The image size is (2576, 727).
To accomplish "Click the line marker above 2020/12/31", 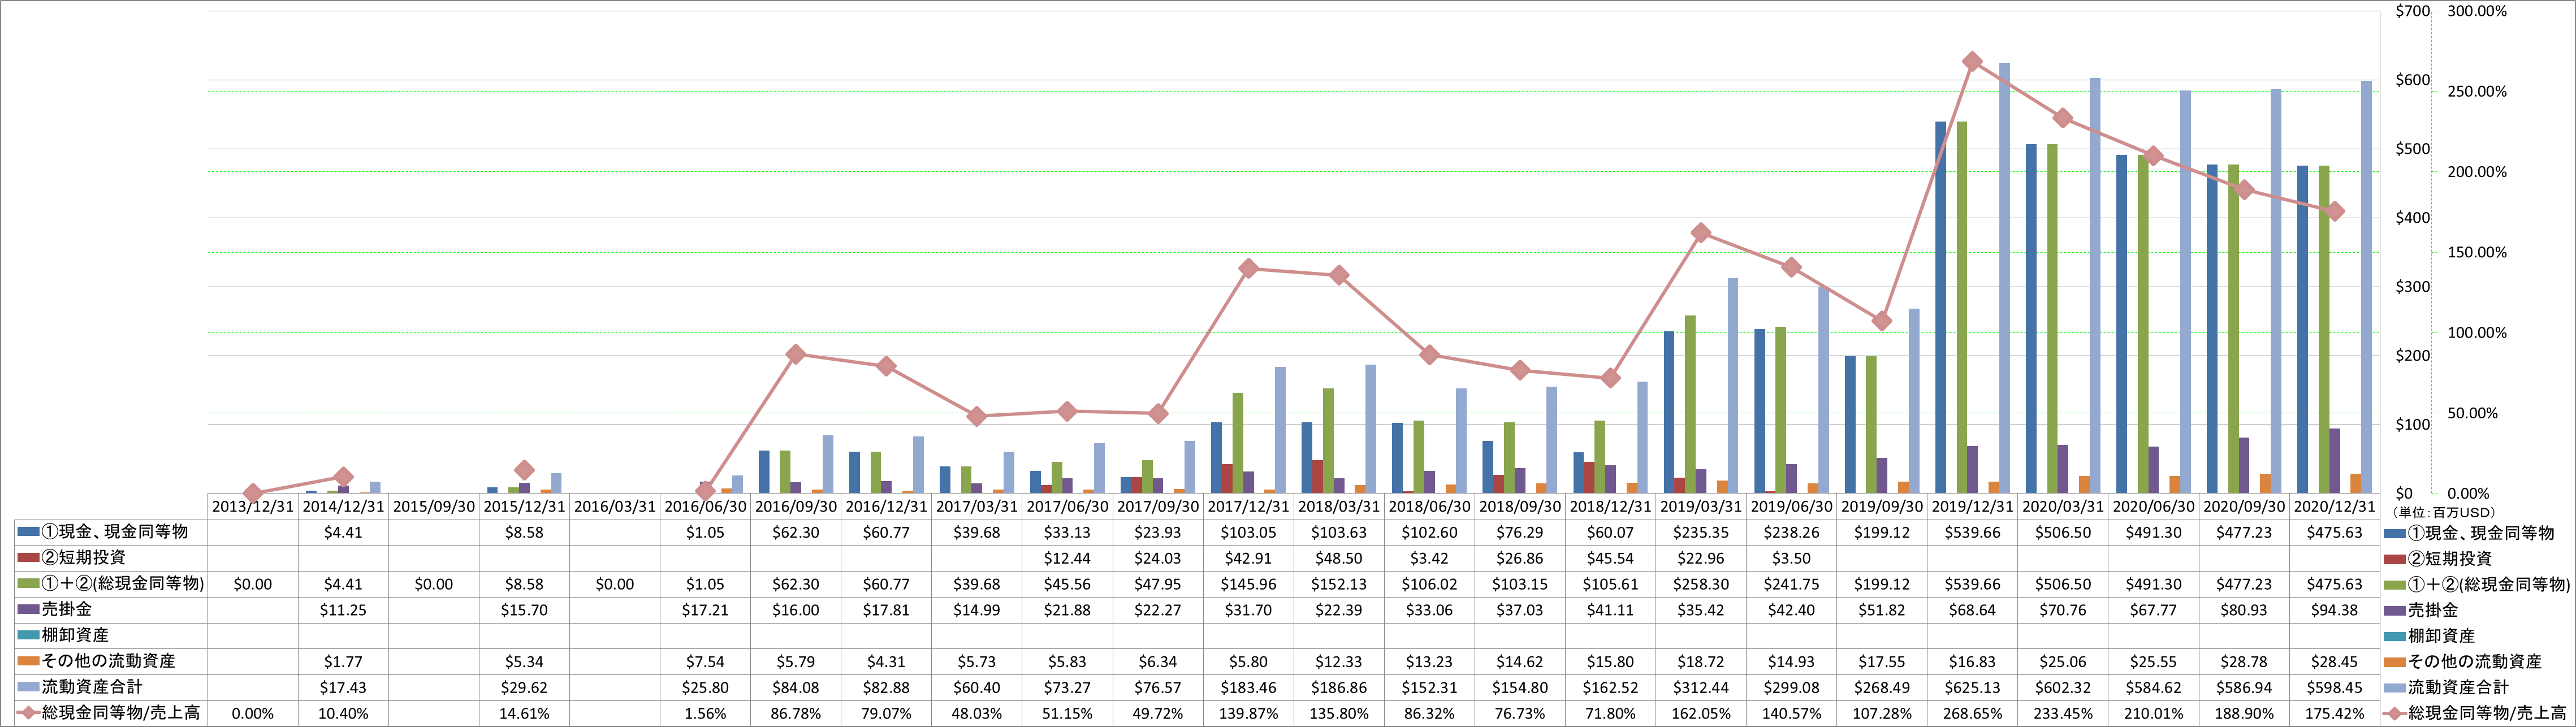I will 2335,211.
